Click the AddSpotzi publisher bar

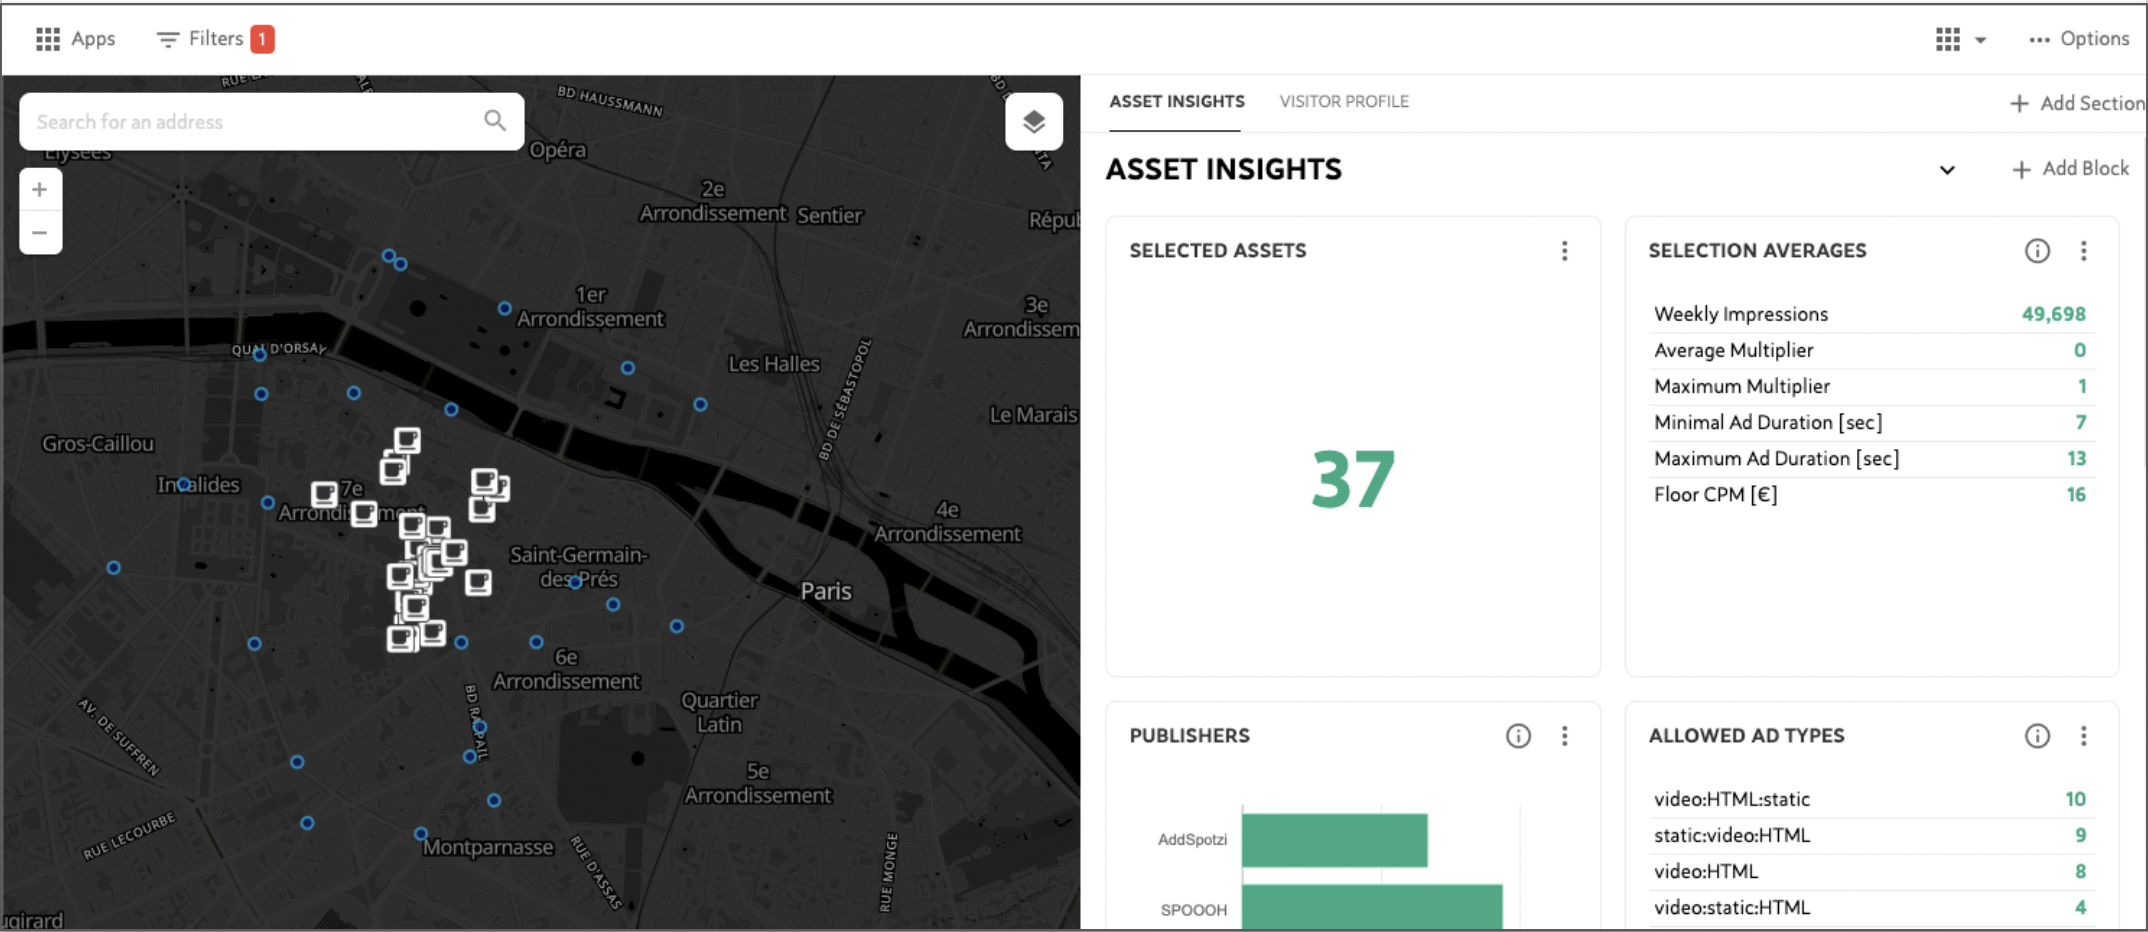click(1334, 840)
